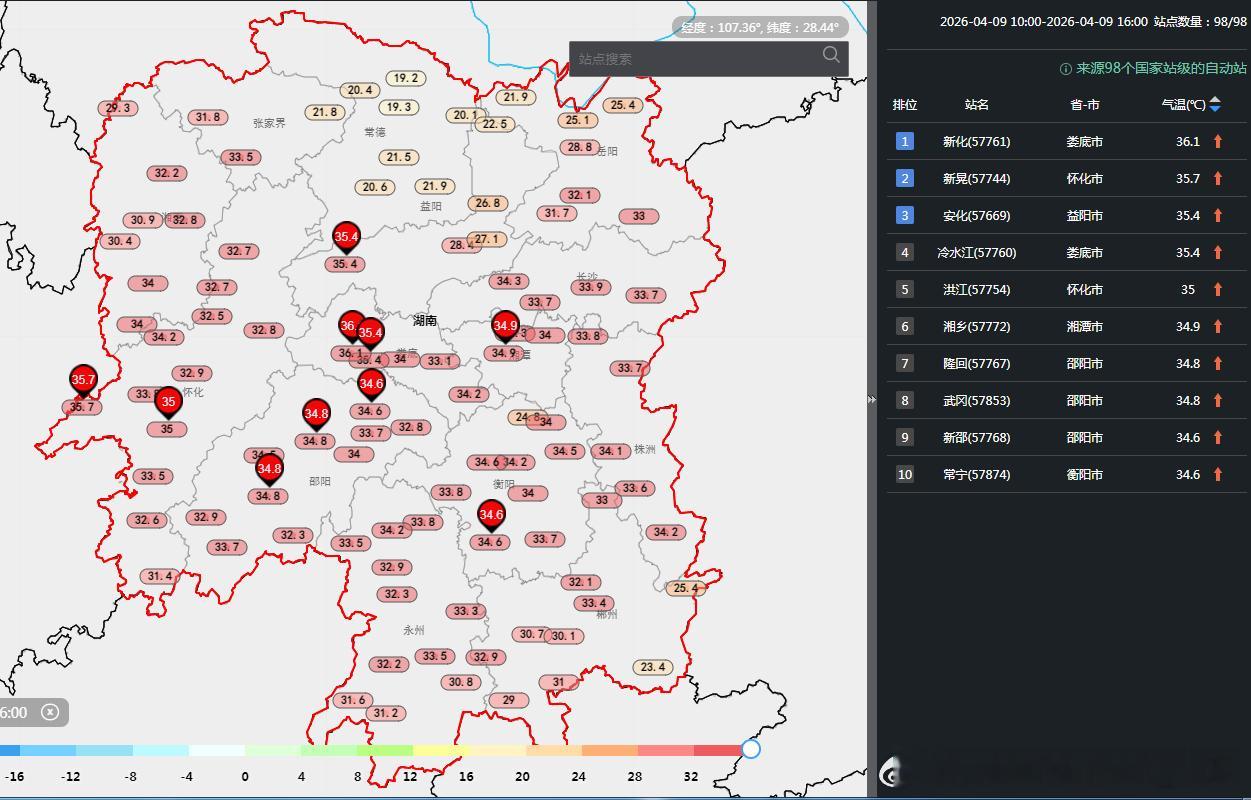This screenshot has height=800, width=1251.
Task: Click the 湖南 province label on the map
Action: [425, 320]
